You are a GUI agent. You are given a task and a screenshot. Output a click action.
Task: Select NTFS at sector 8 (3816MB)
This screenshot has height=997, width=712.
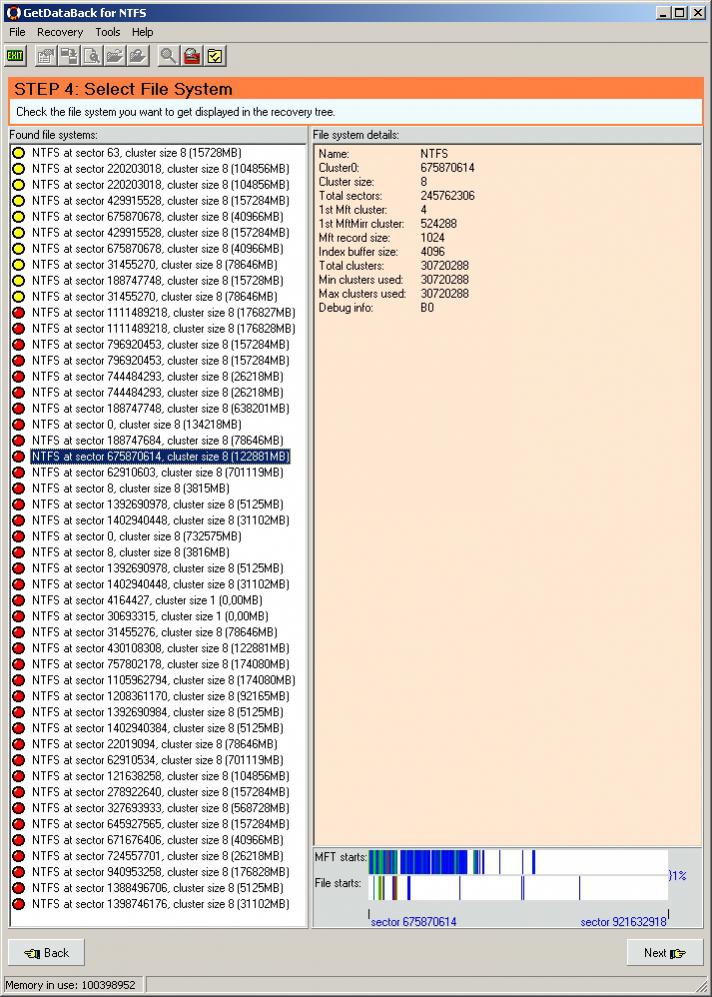pos(130,552)
